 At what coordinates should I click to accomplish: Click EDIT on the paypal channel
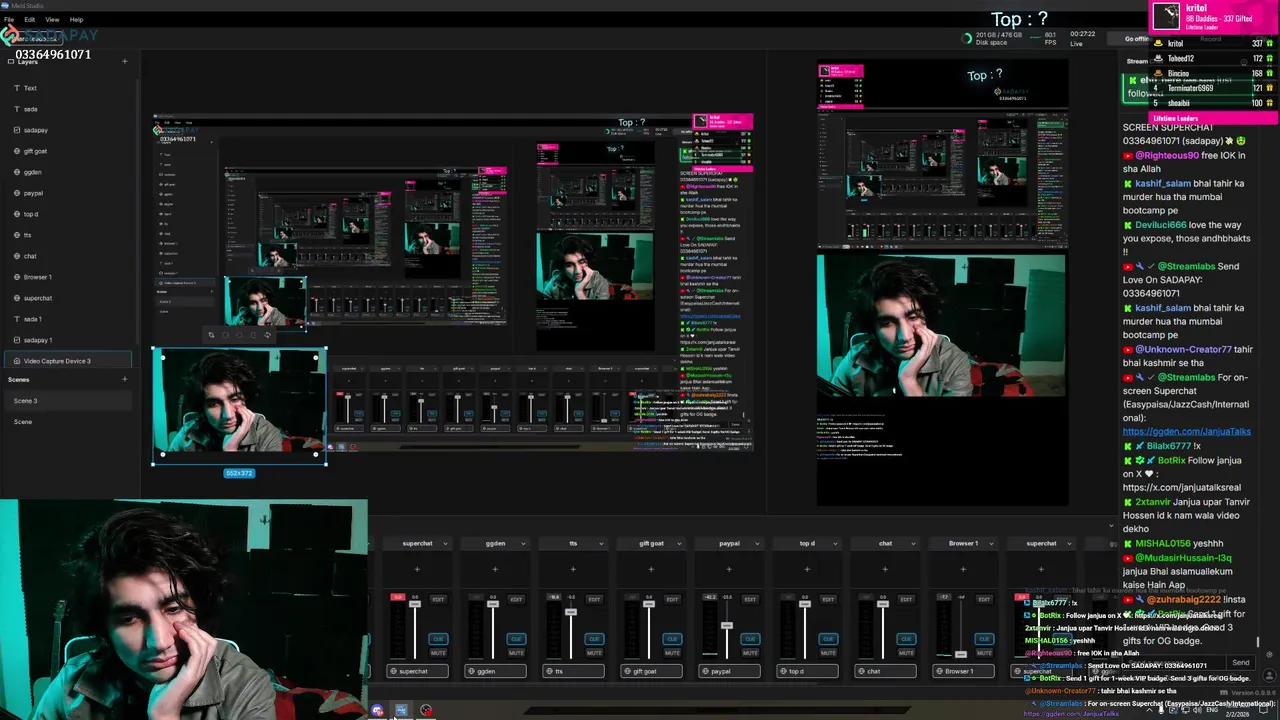(x=750, y=599)
